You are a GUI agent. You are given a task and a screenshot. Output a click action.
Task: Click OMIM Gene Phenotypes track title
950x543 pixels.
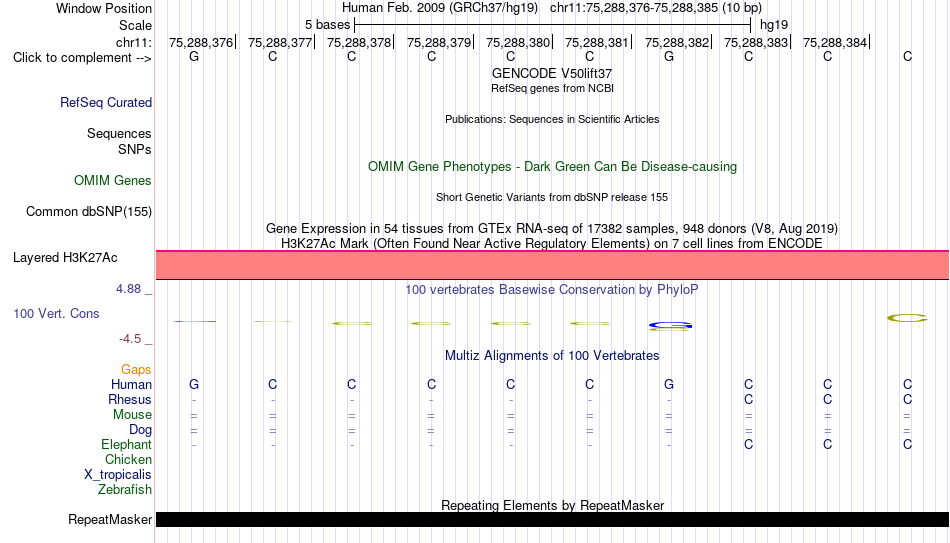click(552, 167)
